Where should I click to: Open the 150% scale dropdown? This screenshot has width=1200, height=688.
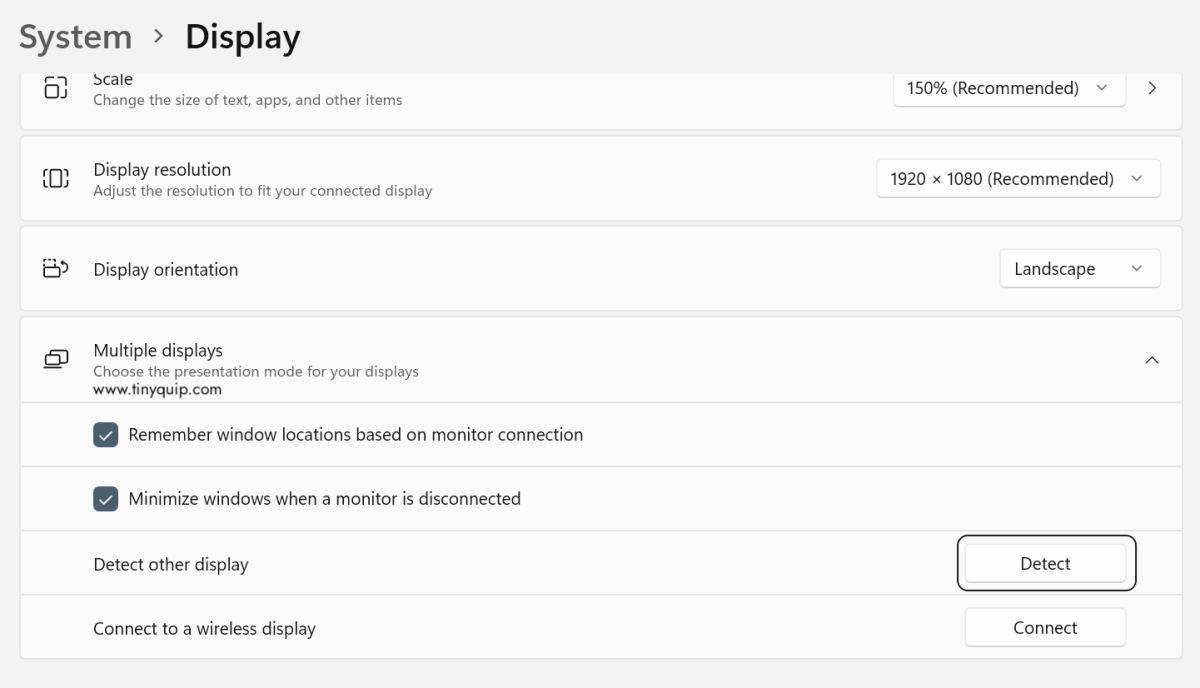1008,88
